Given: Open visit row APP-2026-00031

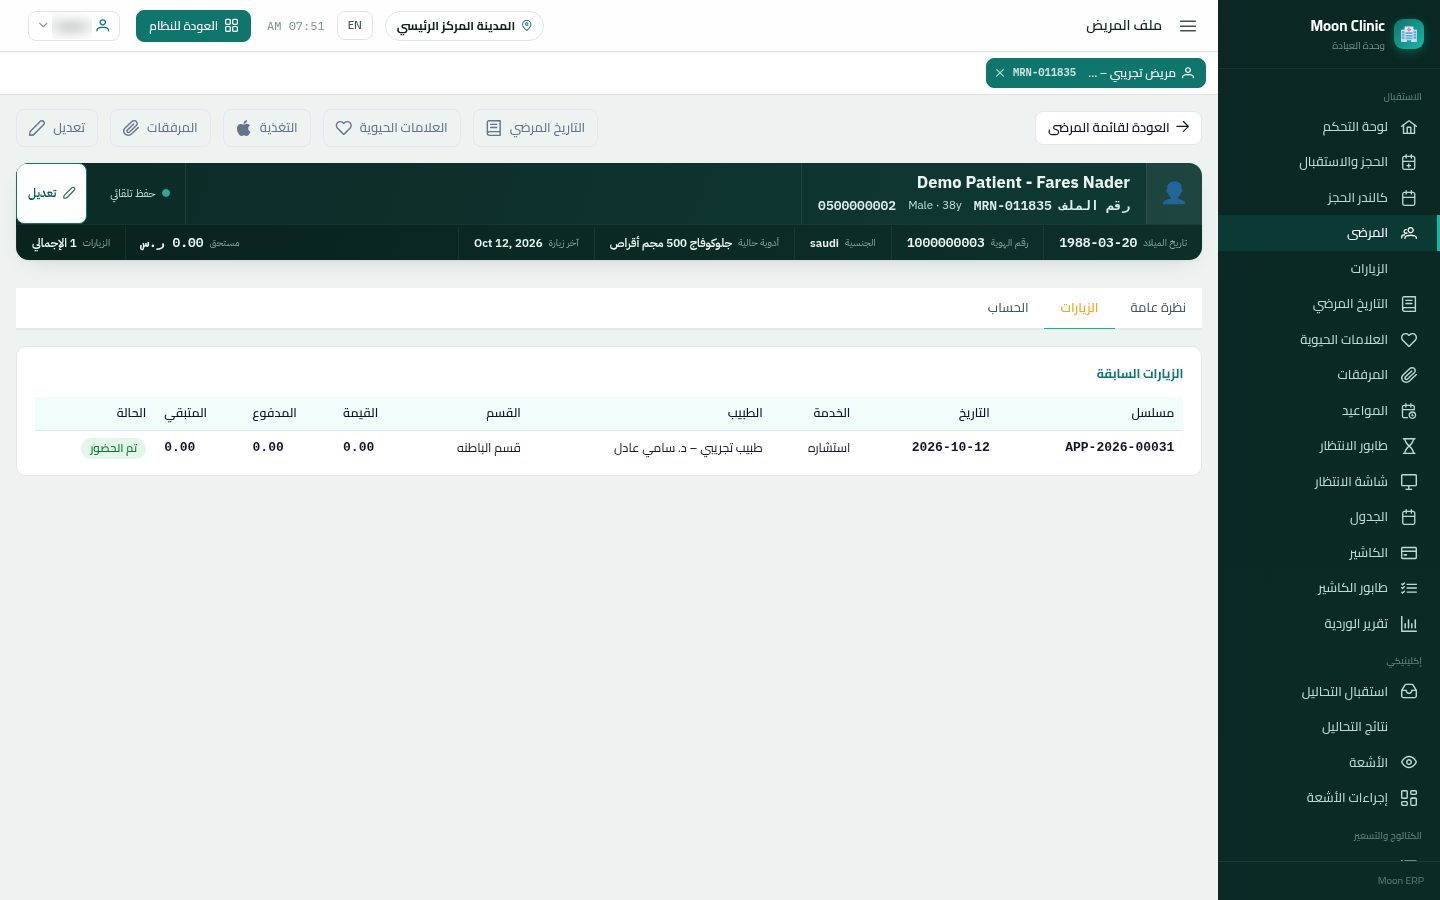Looking at the screenshot, I should (608, 447).
